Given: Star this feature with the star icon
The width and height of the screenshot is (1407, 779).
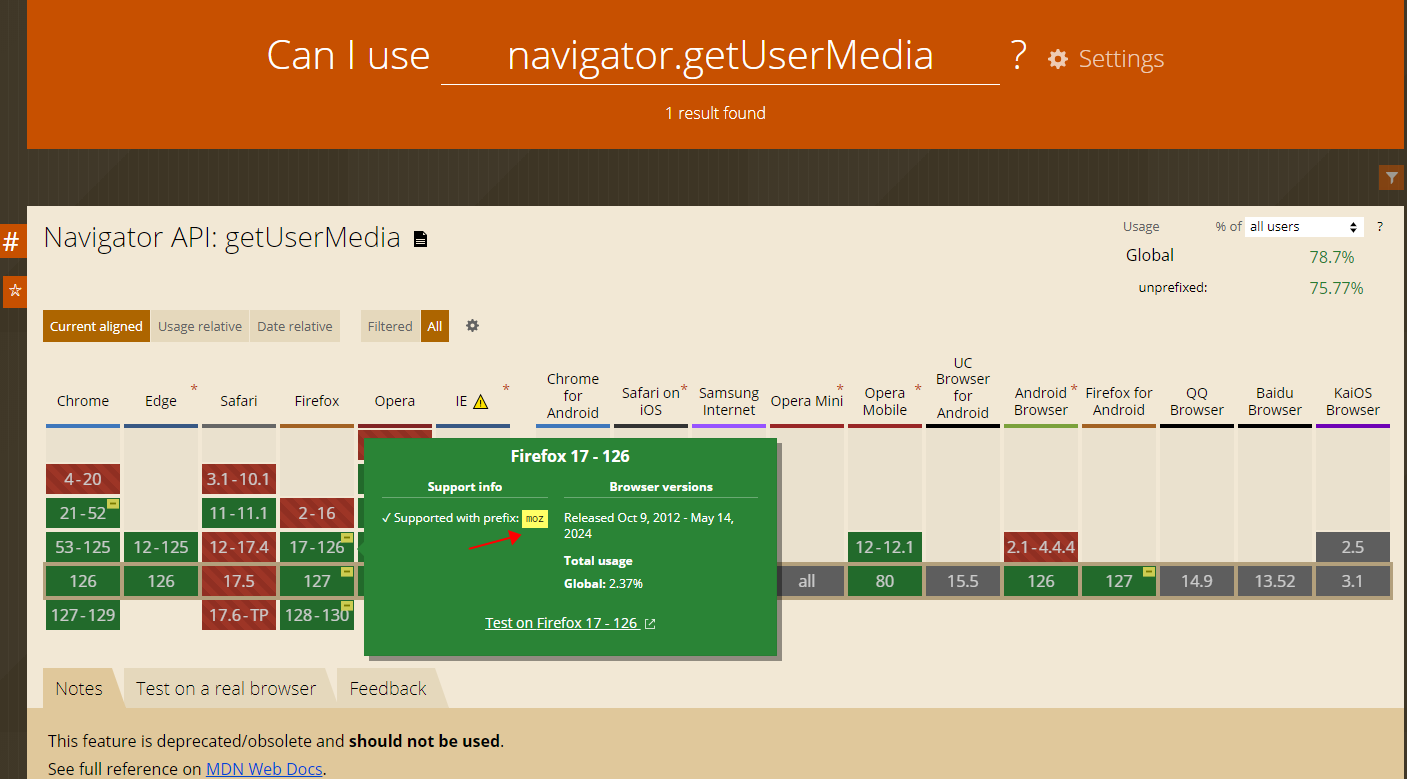Looking at the screenshot, I should 15,291.
